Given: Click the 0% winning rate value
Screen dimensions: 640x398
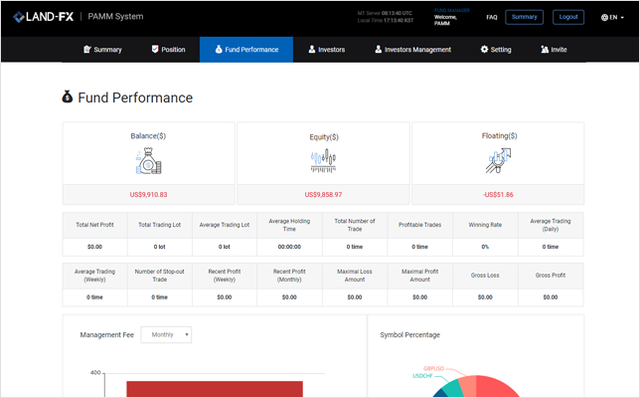Looking at the screenshot, I should [485, 247].
